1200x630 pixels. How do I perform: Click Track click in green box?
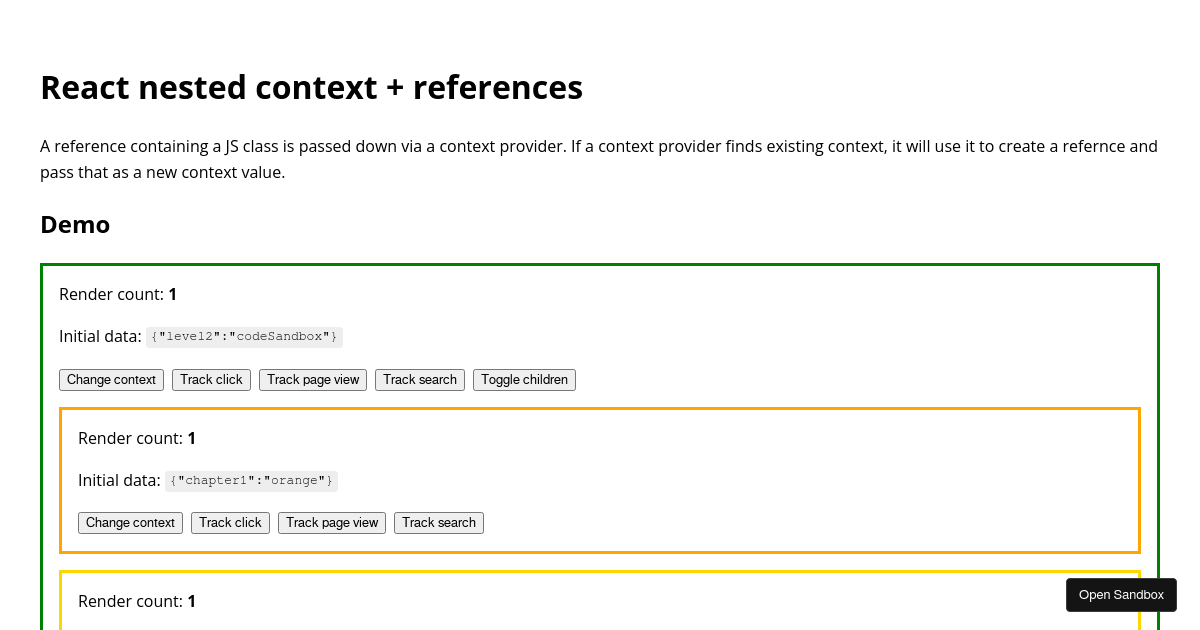coord(211,380)
